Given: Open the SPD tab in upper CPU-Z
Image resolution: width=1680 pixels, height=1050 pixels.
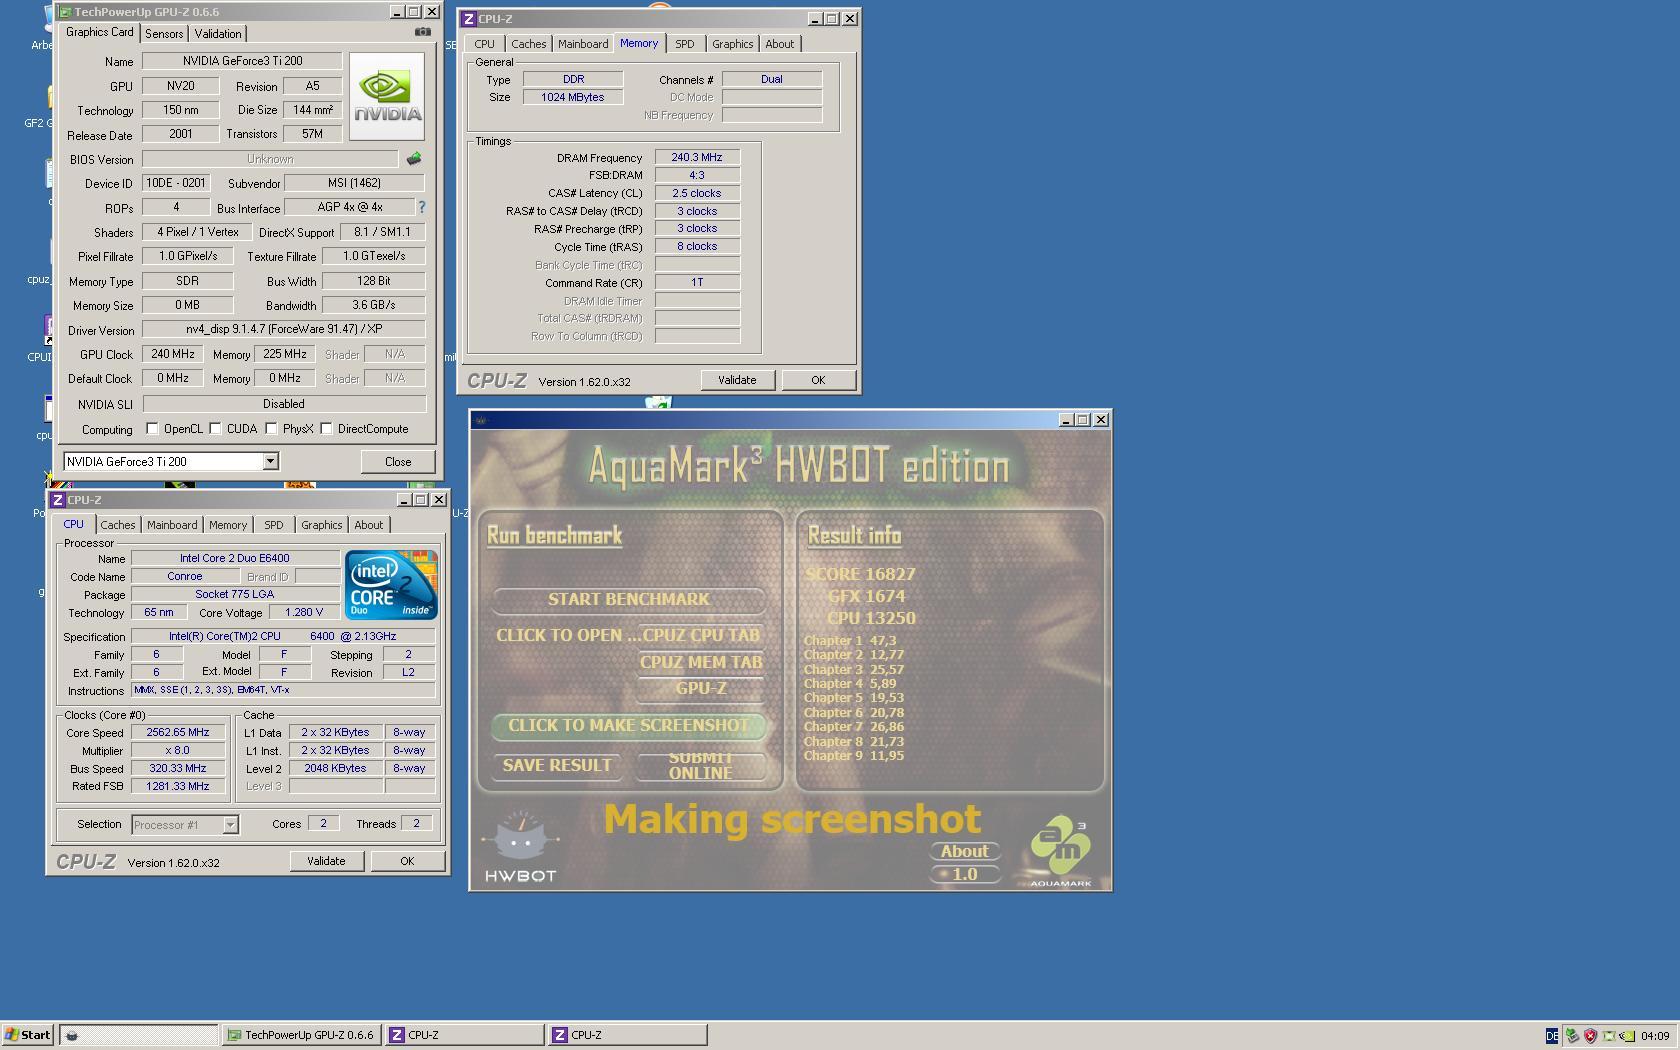Looking at the screenshot, I should coord(684,44).
